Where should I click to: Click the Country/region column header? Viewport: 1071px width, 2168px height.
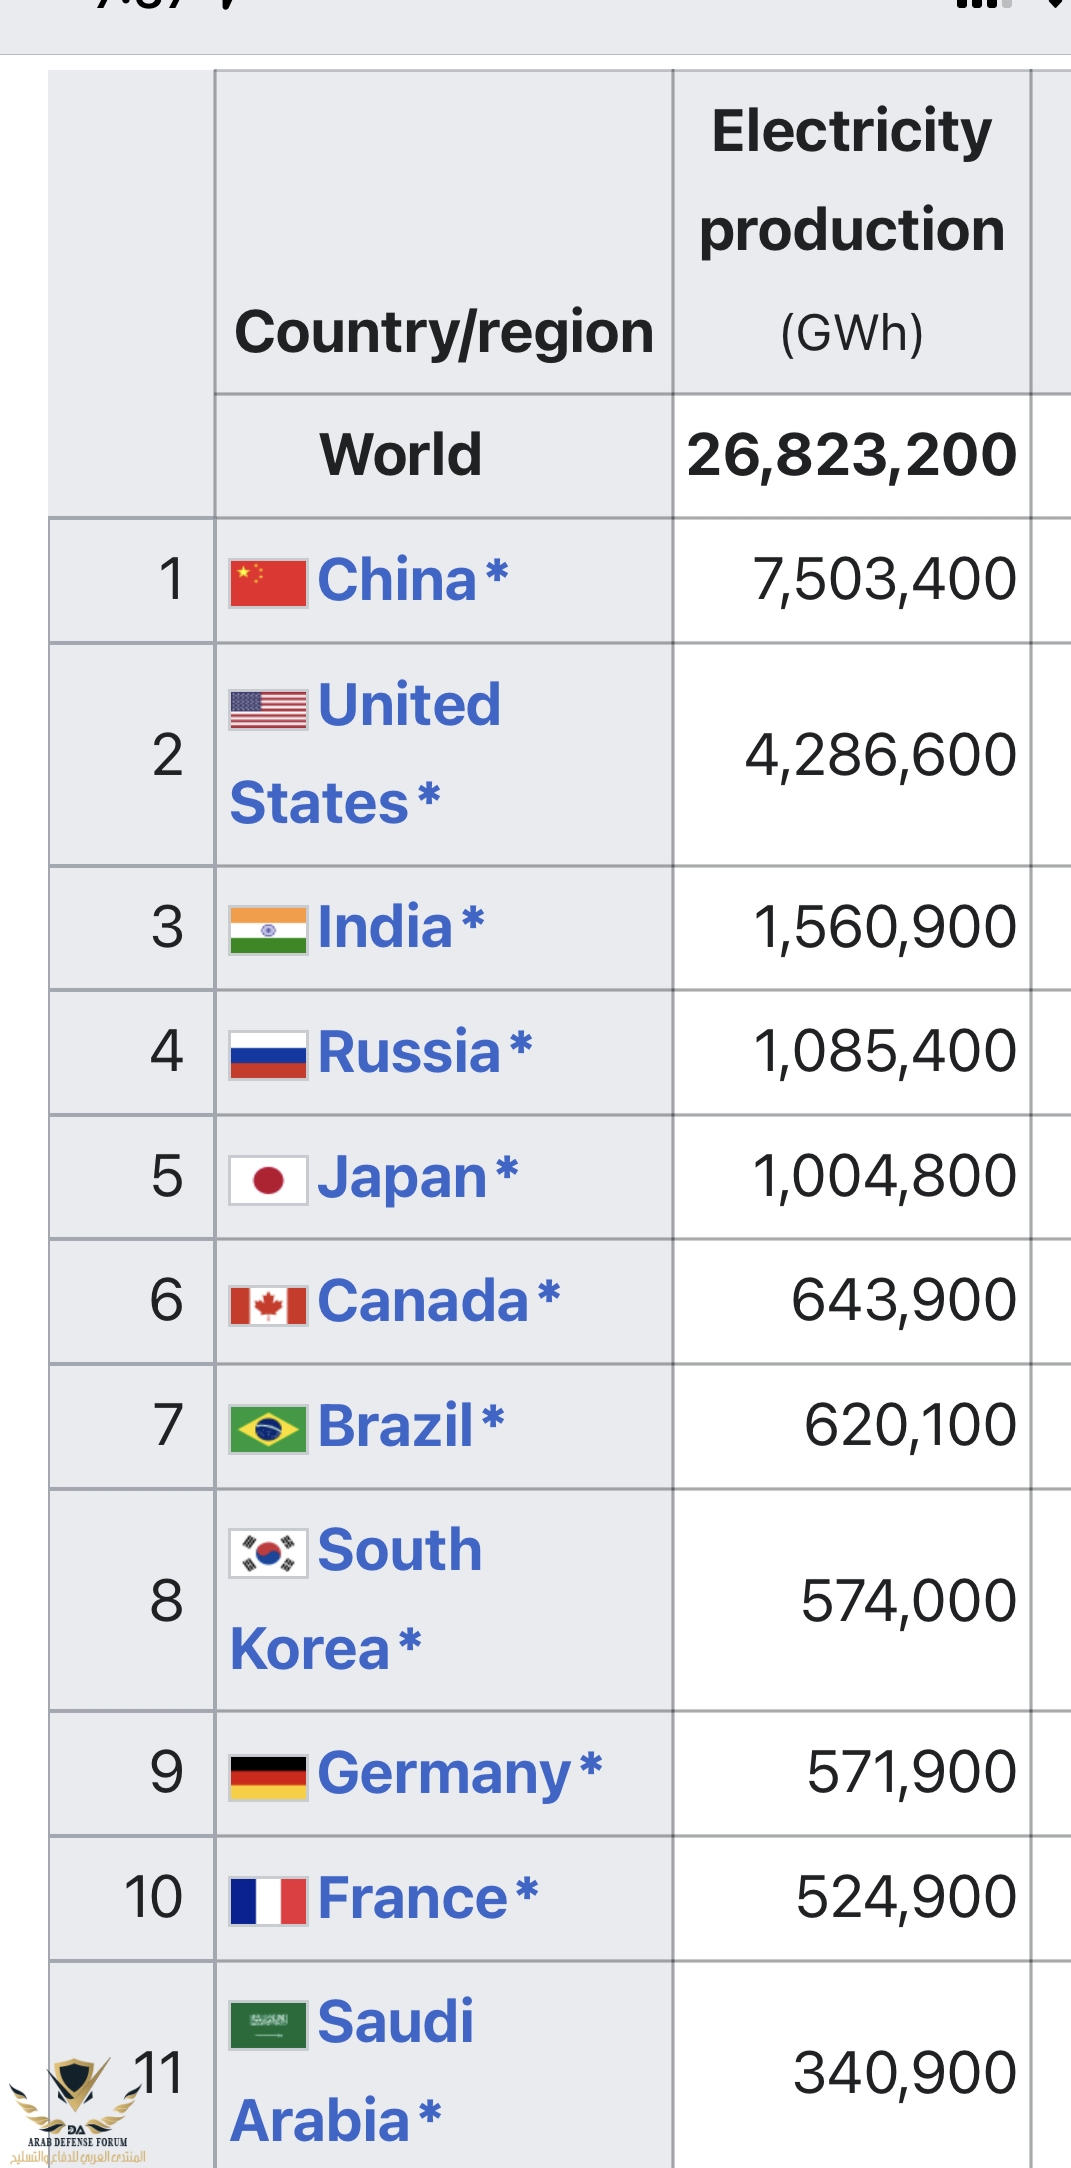444,332
